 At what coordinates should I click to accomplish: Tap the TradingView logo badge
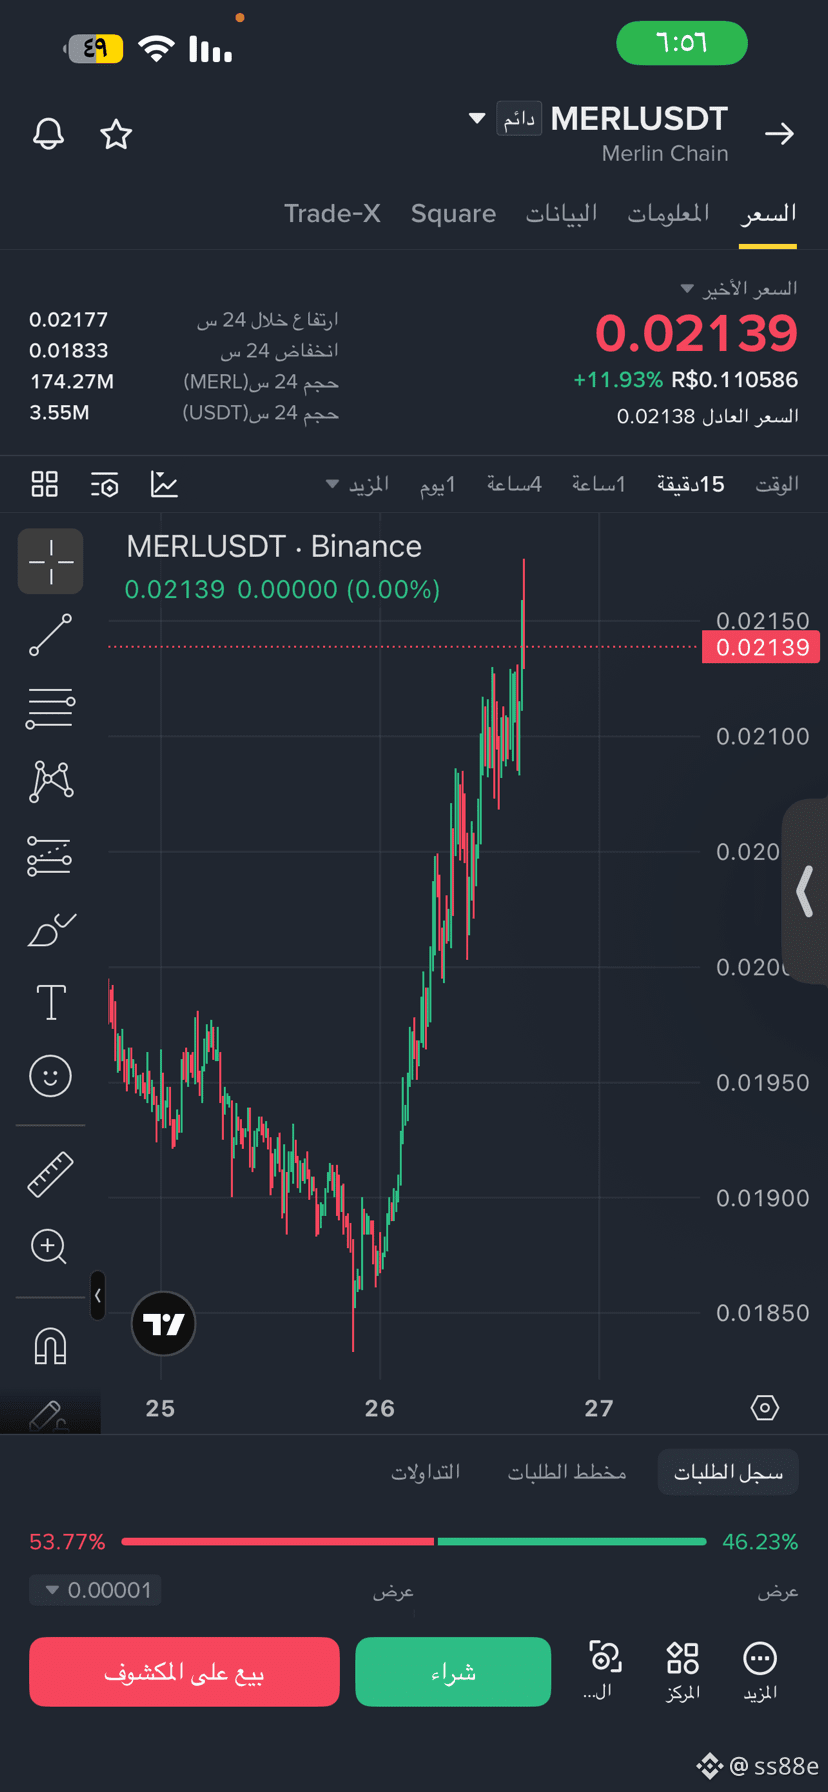tap(163, 1324)
